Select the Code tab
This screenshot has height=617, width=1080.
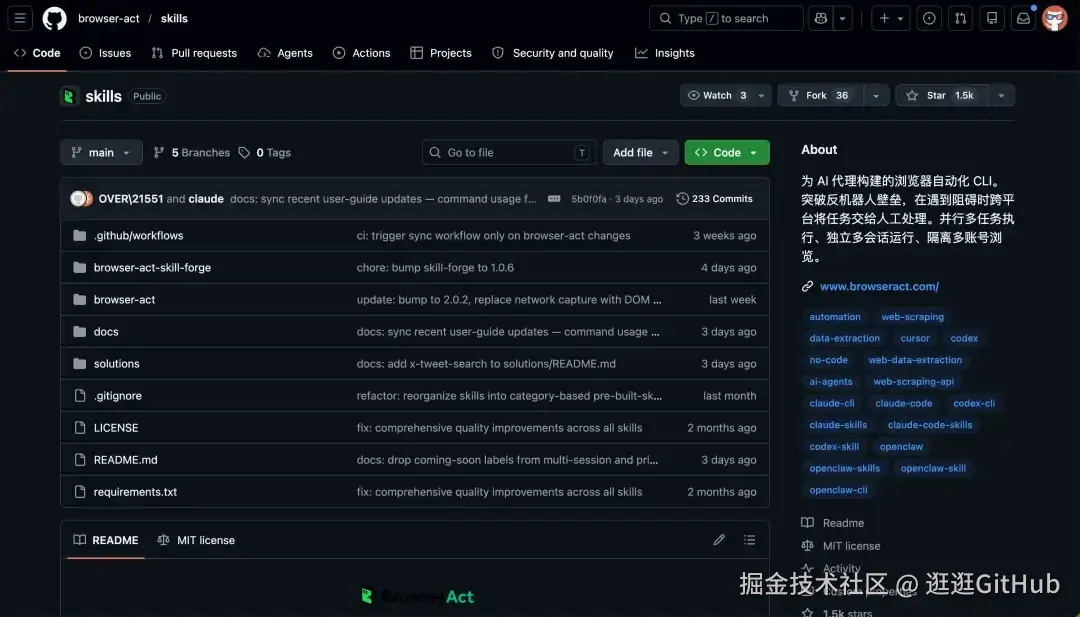(37, 53)
